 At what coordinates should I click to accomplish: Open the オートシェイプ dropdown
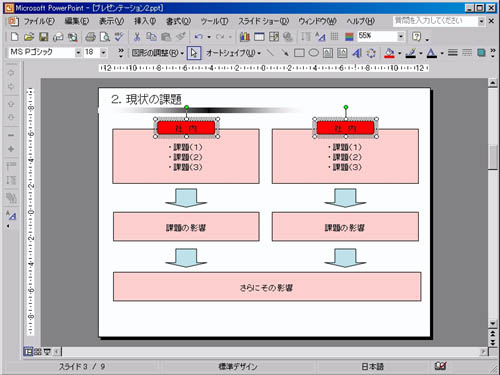pyautogui.click(x=233, y=53)
